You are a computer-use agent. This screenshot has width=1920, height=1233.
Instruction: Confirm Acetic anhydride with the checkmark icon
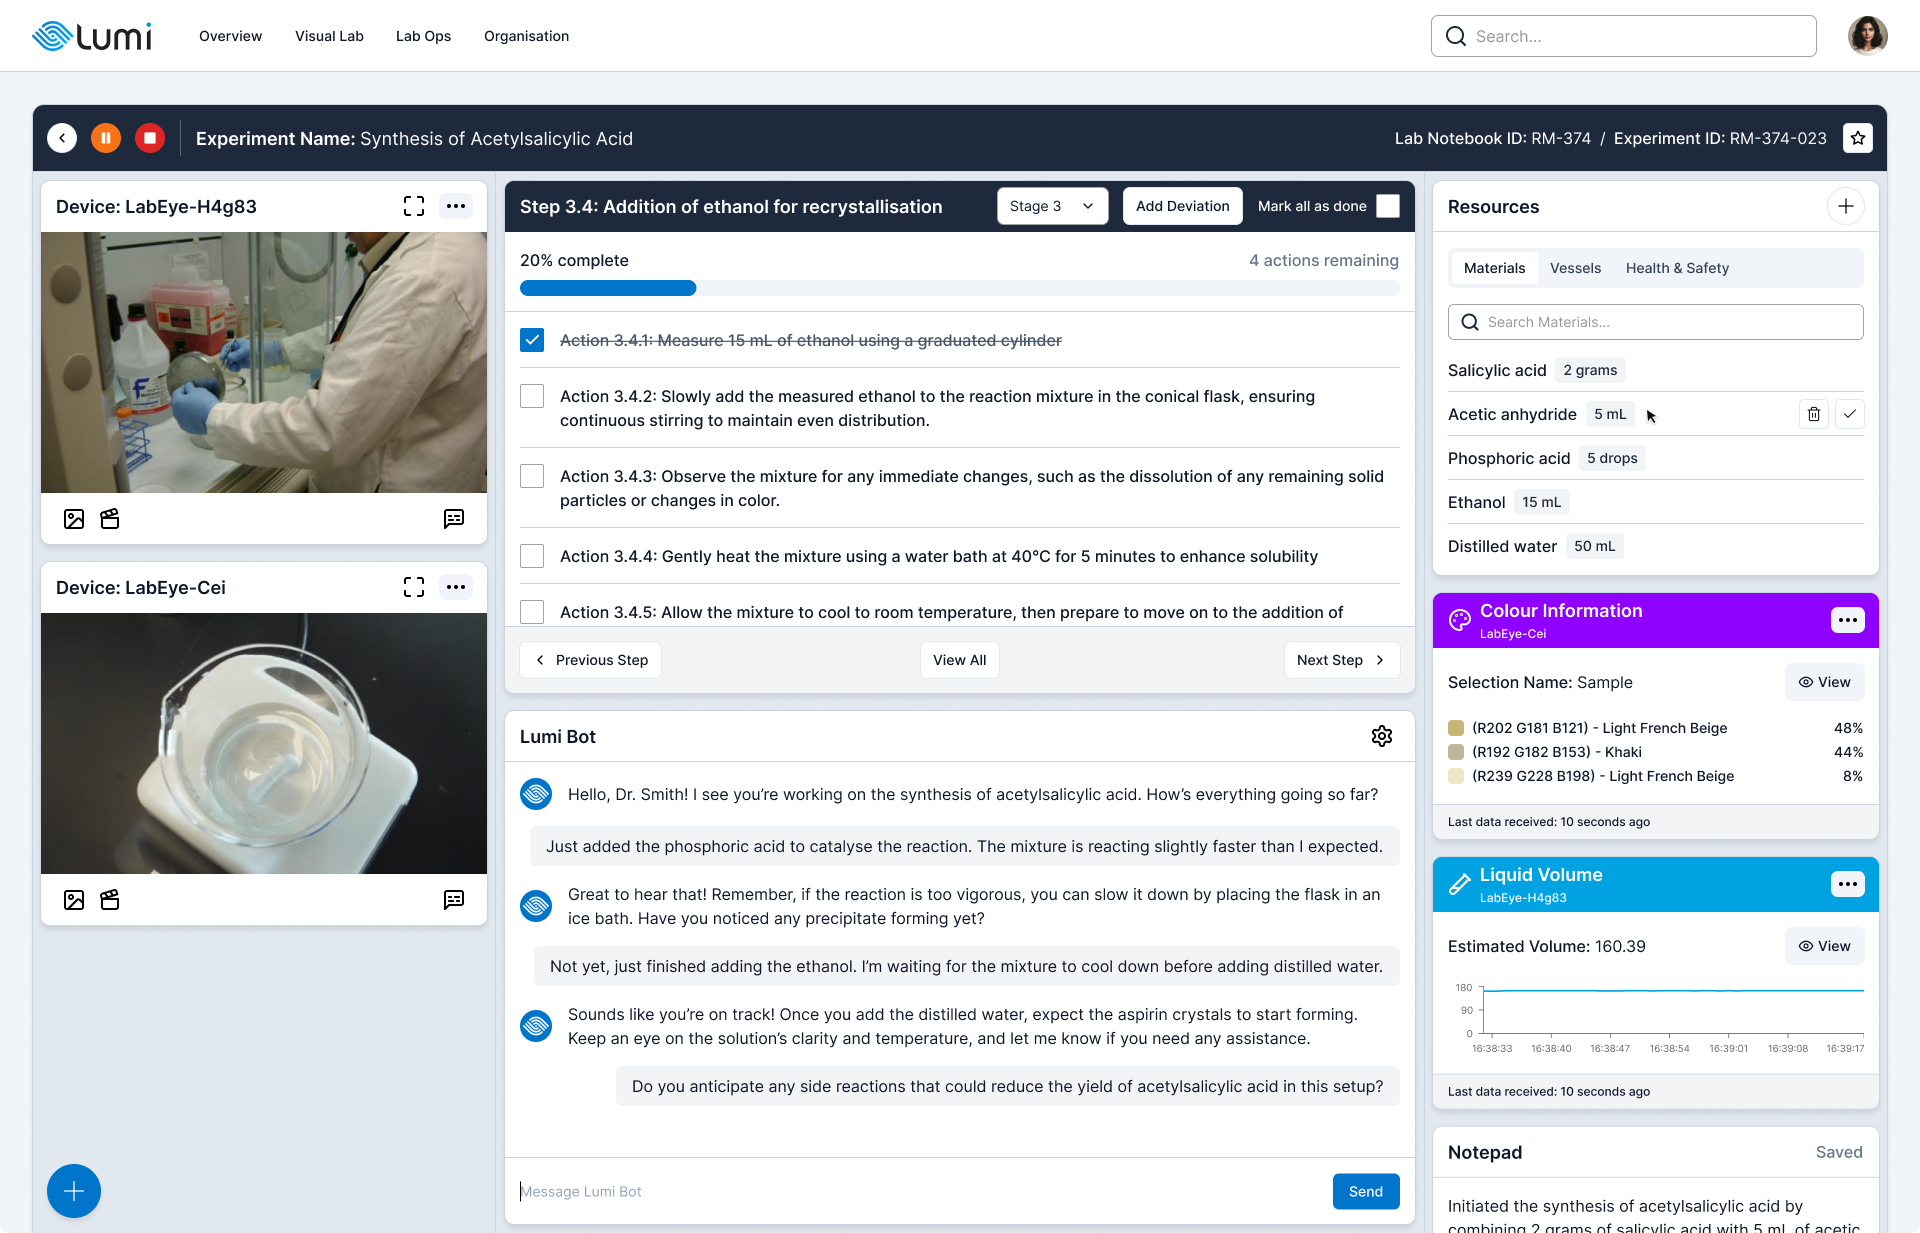click(1850, 414)
